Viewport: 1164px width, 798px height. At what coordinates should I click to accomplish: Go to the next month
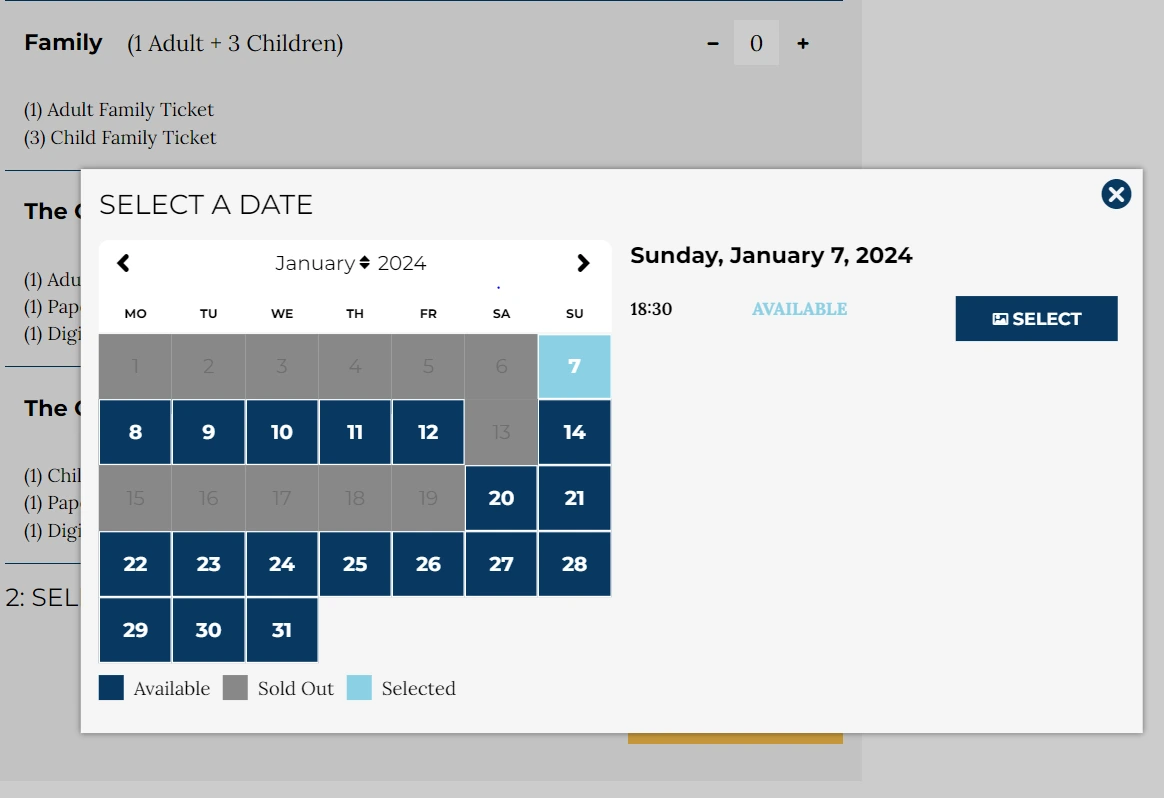tap(583, 263)
